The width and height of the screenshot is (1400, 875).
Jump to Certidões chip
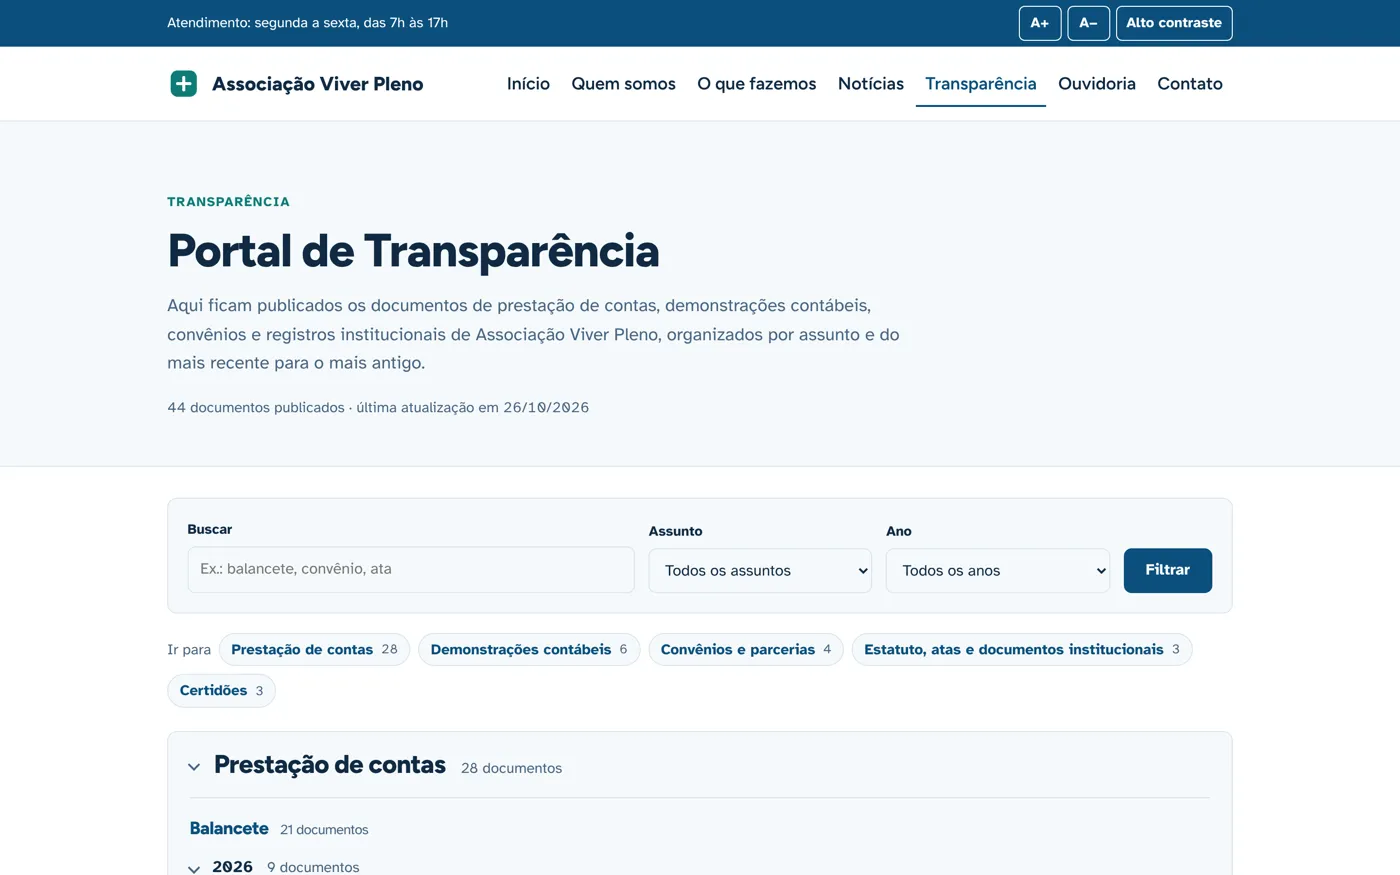221,691
